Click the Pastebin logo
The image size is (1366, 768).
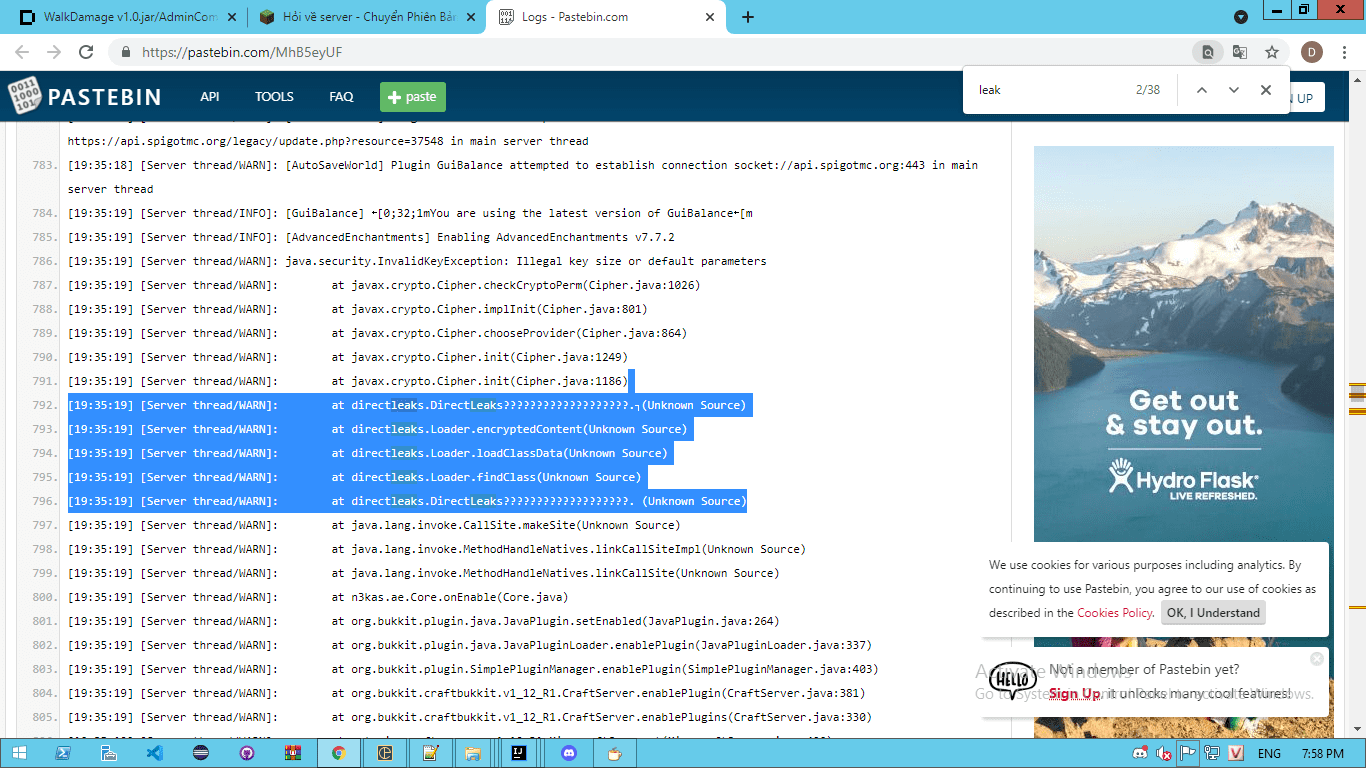click(x=85, y=97)
